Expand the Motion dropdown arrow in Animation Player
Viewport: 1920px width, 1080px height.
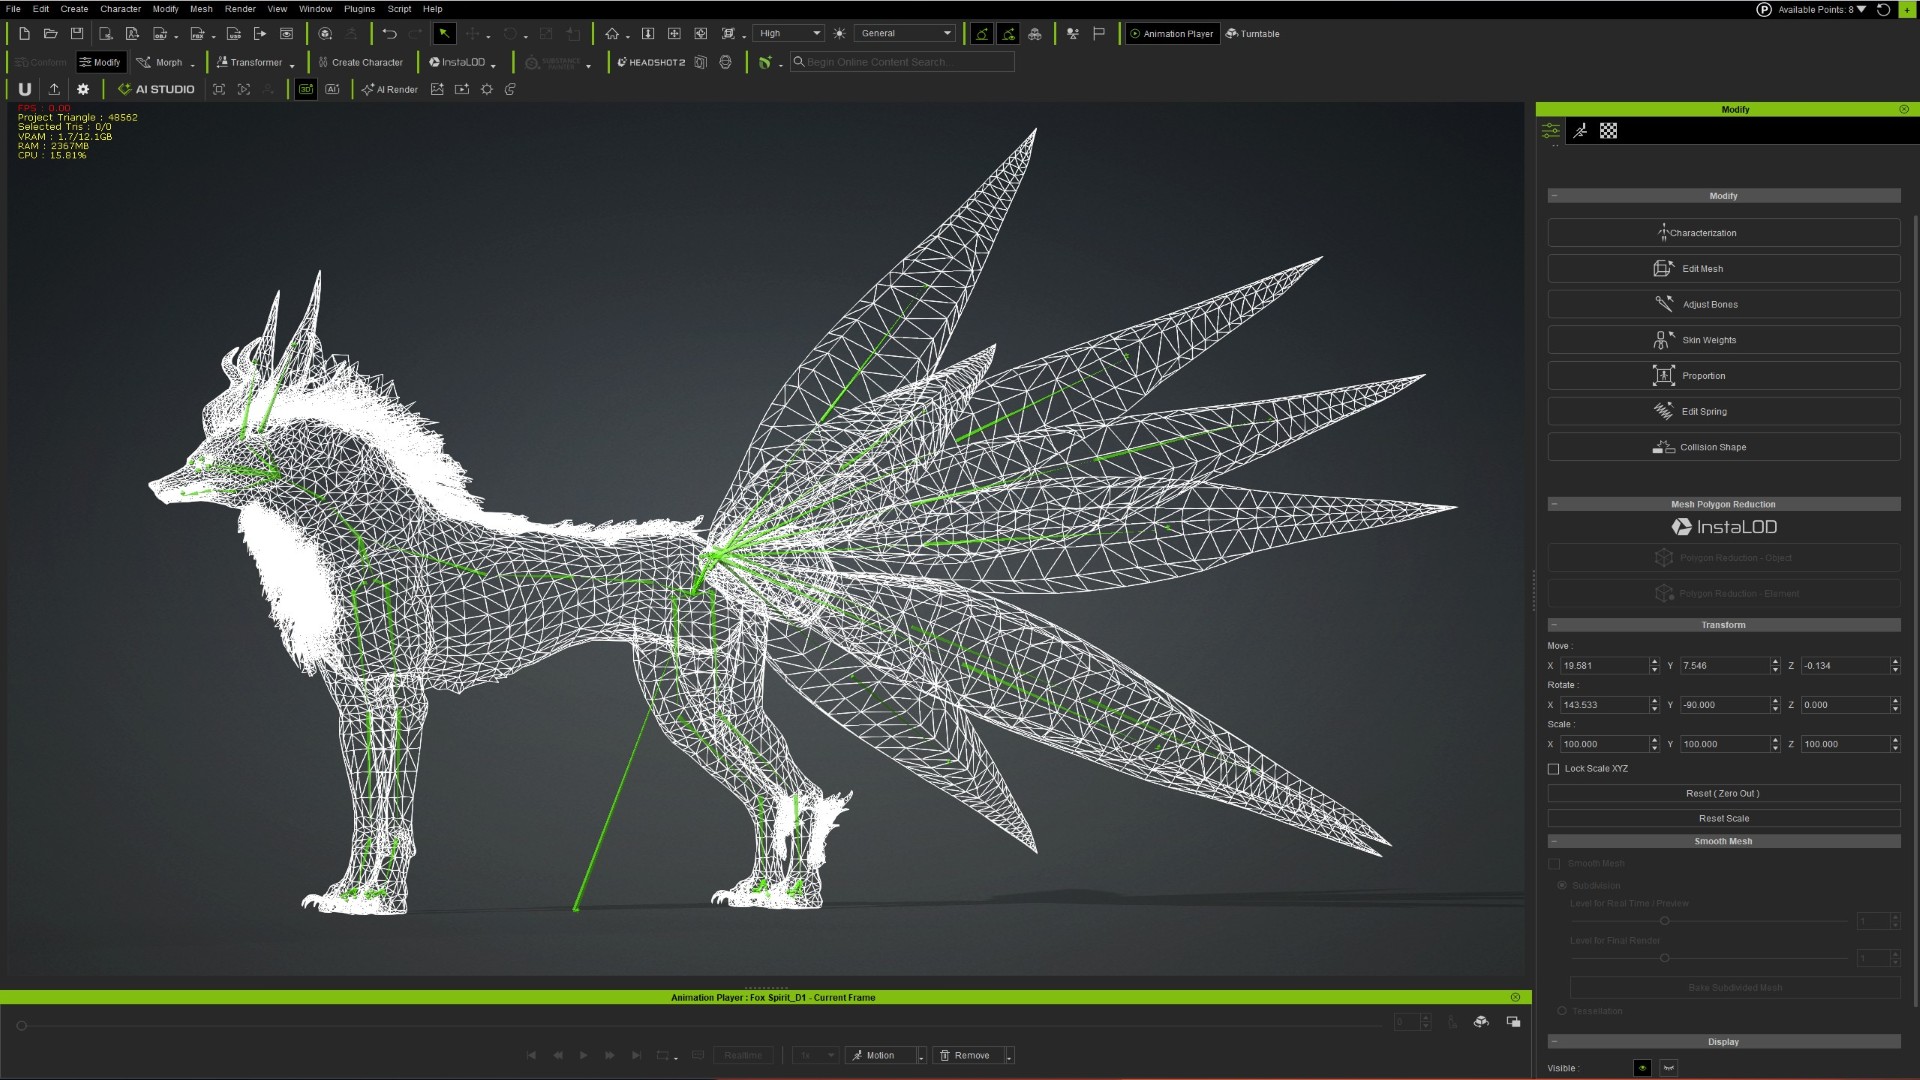tap(922, 1056)
